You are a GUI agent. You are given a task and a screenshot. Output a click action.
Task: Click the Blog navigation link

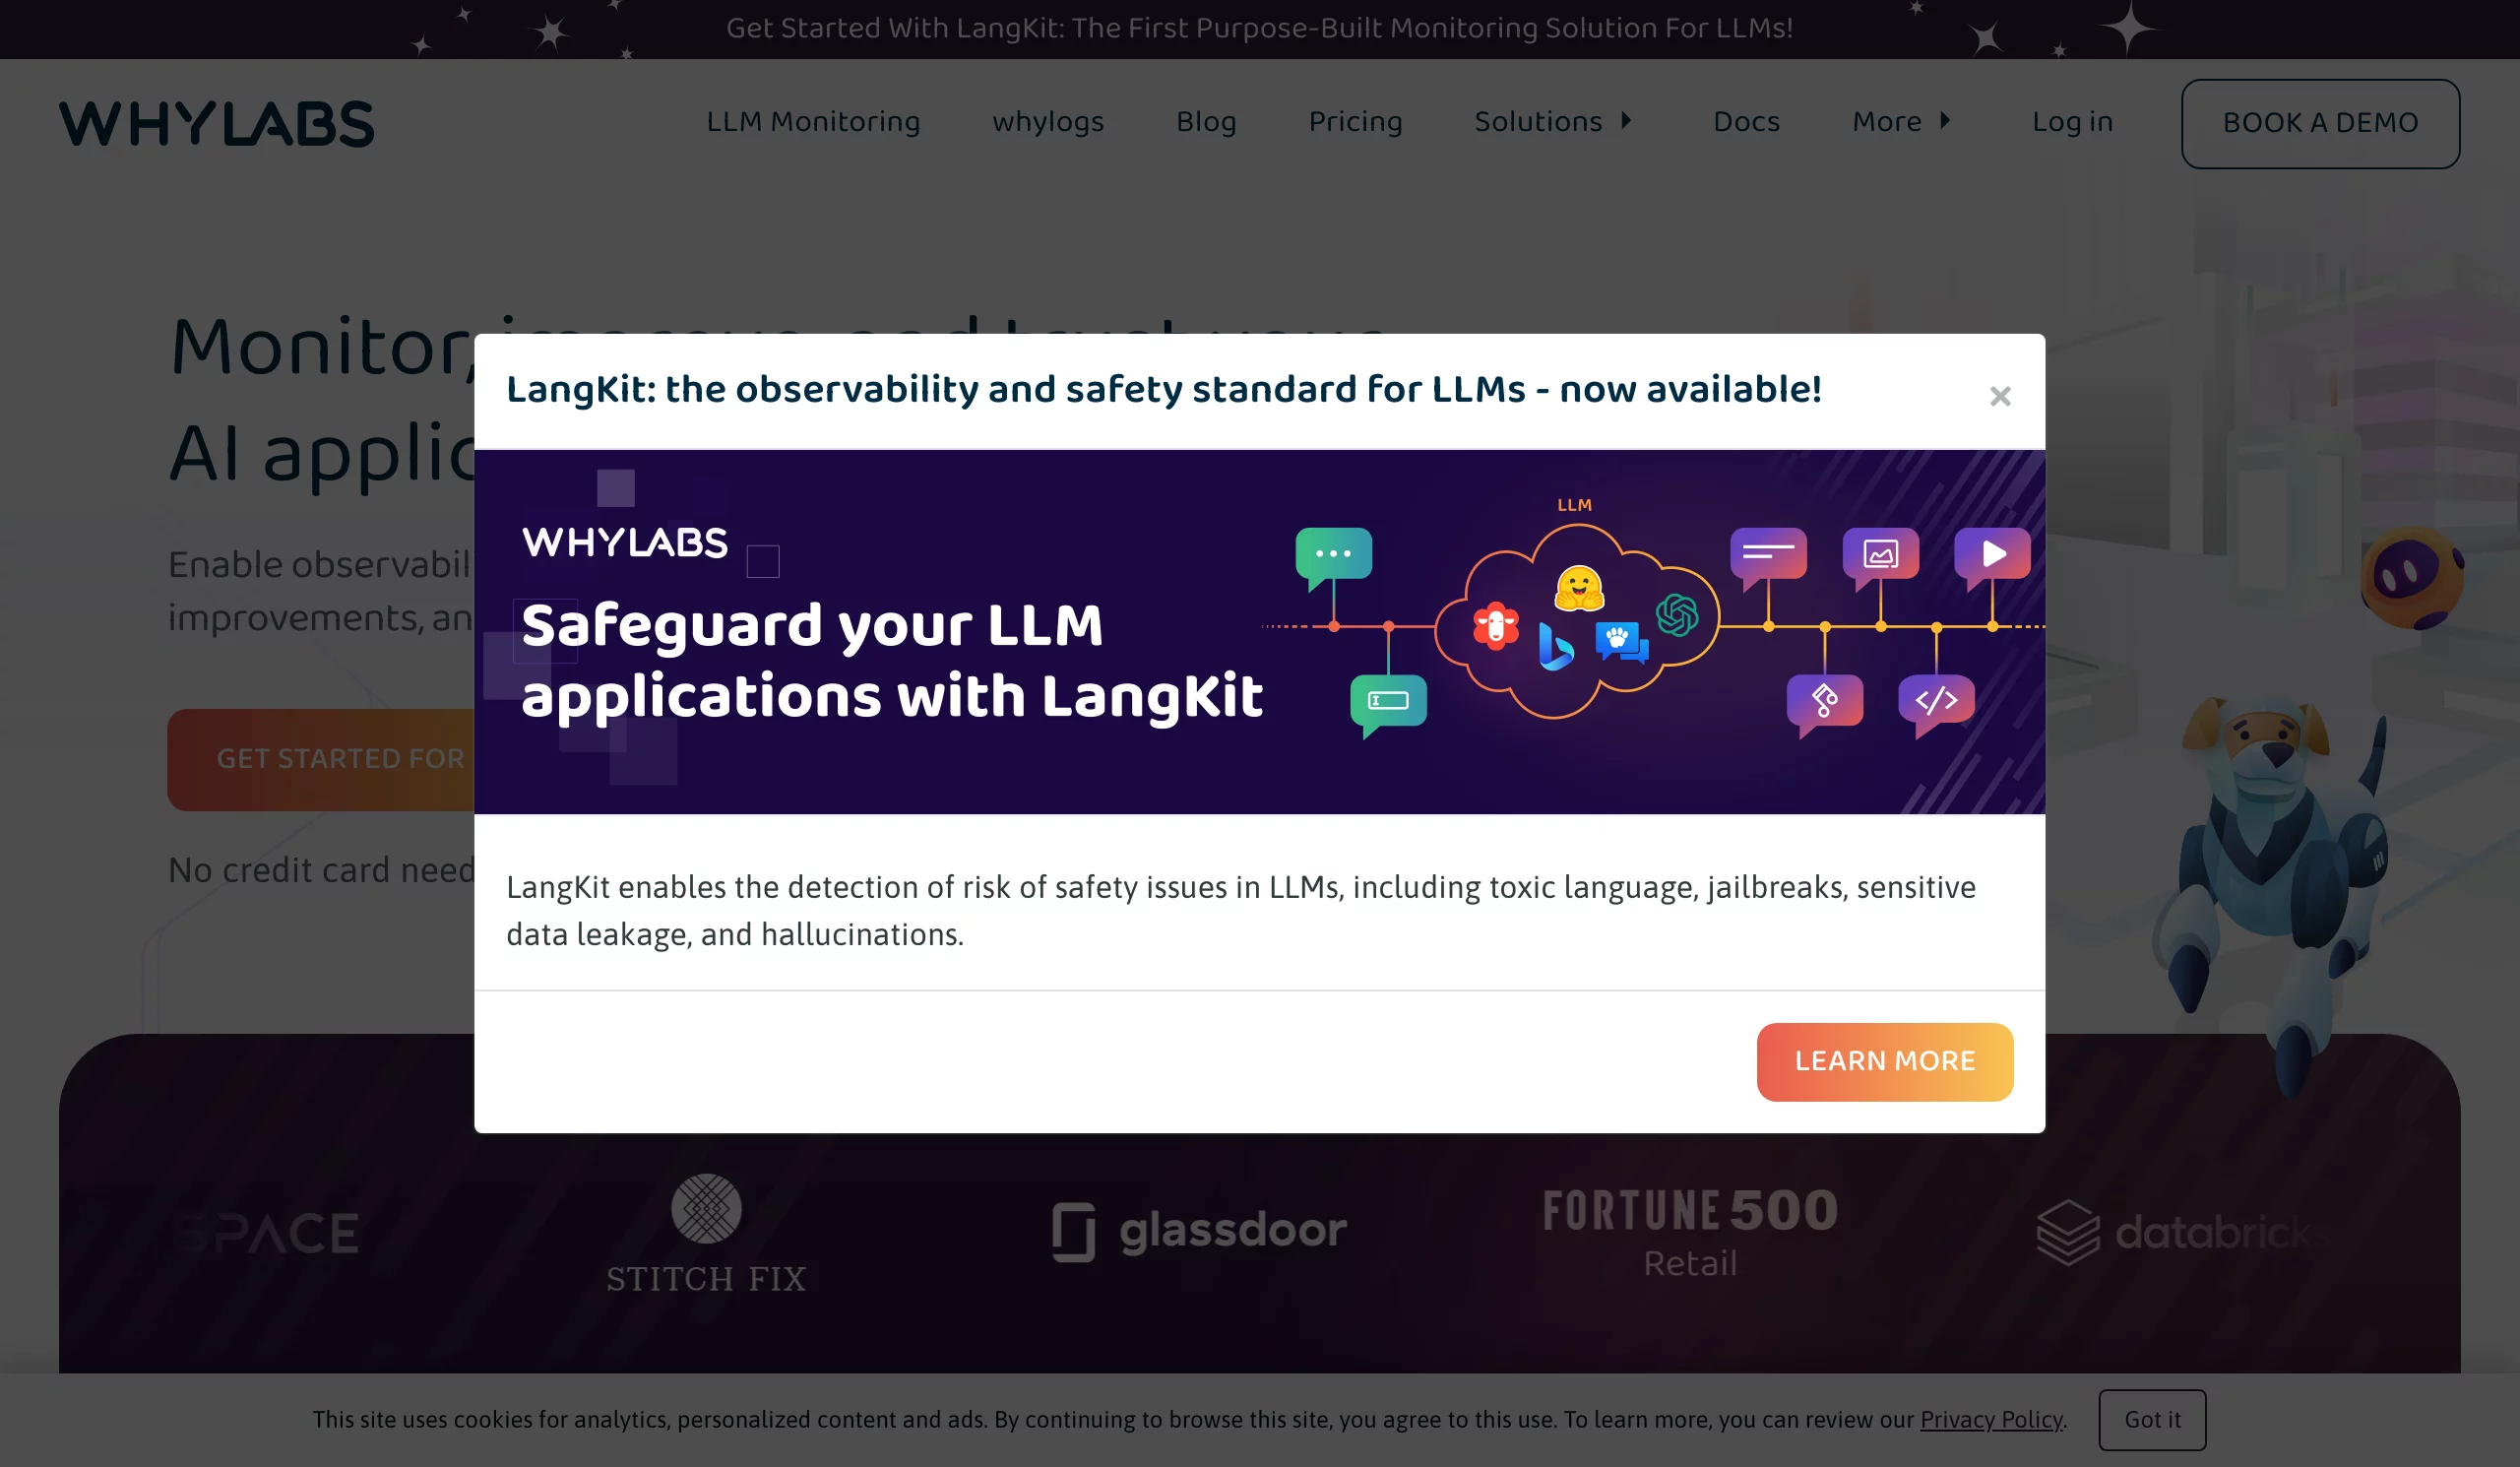1206,122
